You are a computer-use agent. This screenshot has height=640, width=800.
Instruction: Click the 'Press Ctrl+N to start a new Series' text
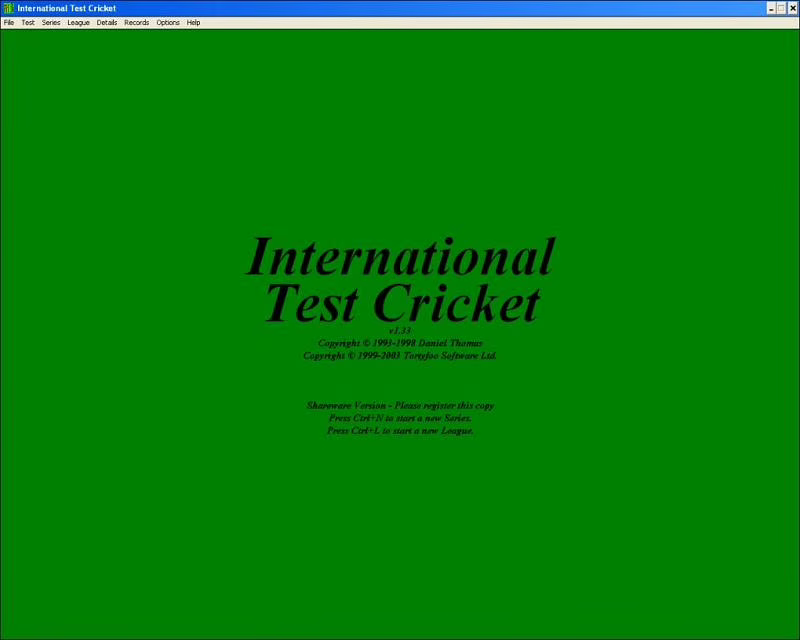pyautogui.click(x=400, y=418)
